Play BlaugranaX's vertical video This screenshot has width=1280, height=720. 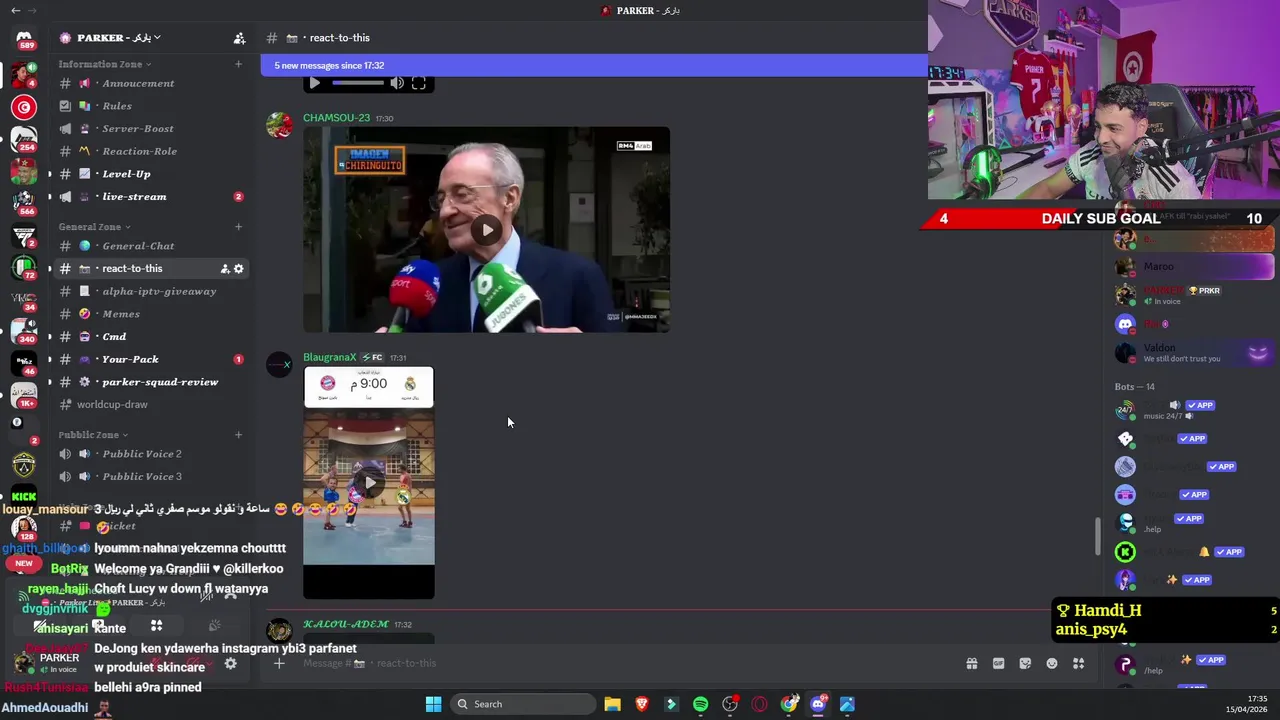point(369,483)
